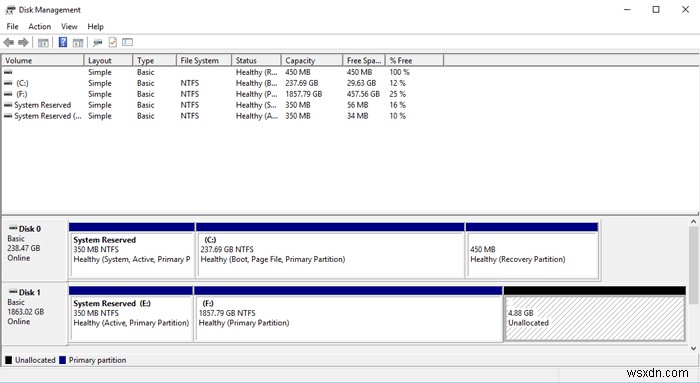Sort by the % Free column header
This screenshot has height=383, width=700.
pyautogui.click(x=414, y=60)
